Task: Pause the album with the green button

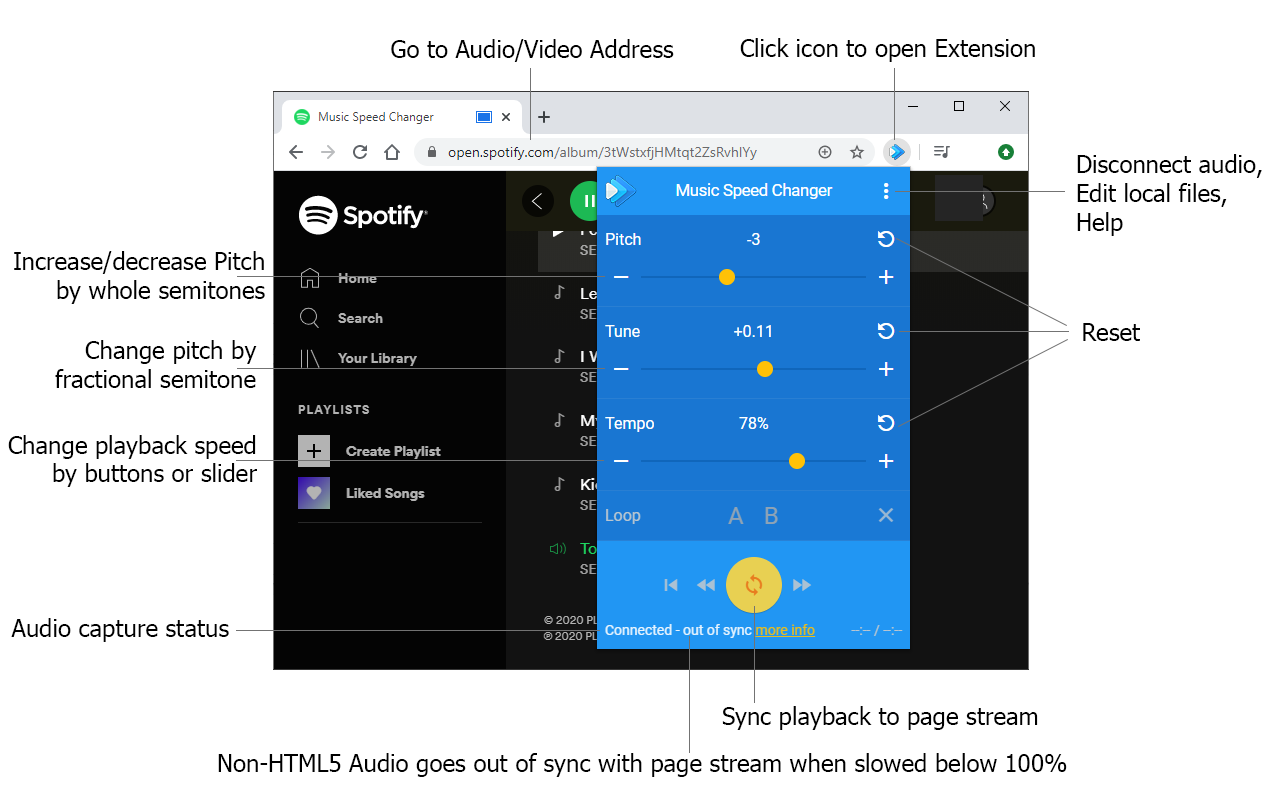Action: pos(584,201)
